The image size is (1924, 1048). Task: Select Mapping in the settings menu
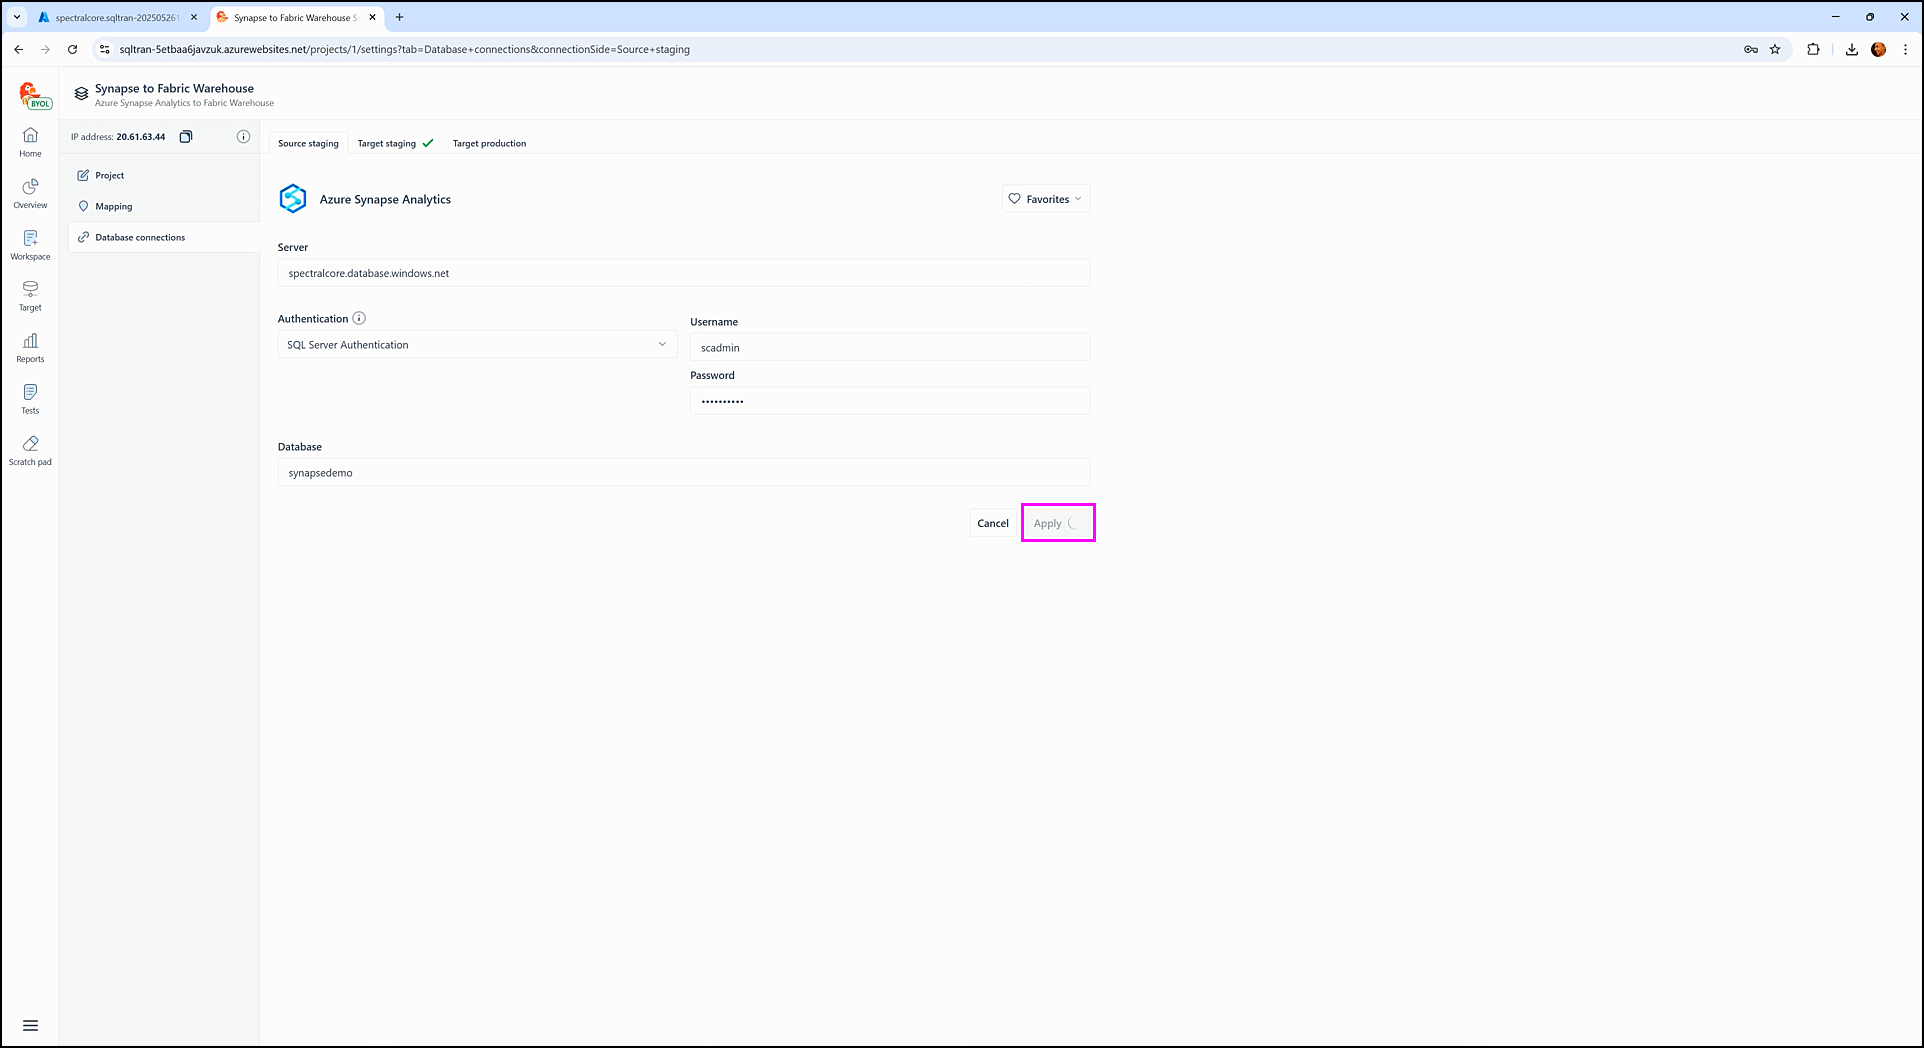114,207
